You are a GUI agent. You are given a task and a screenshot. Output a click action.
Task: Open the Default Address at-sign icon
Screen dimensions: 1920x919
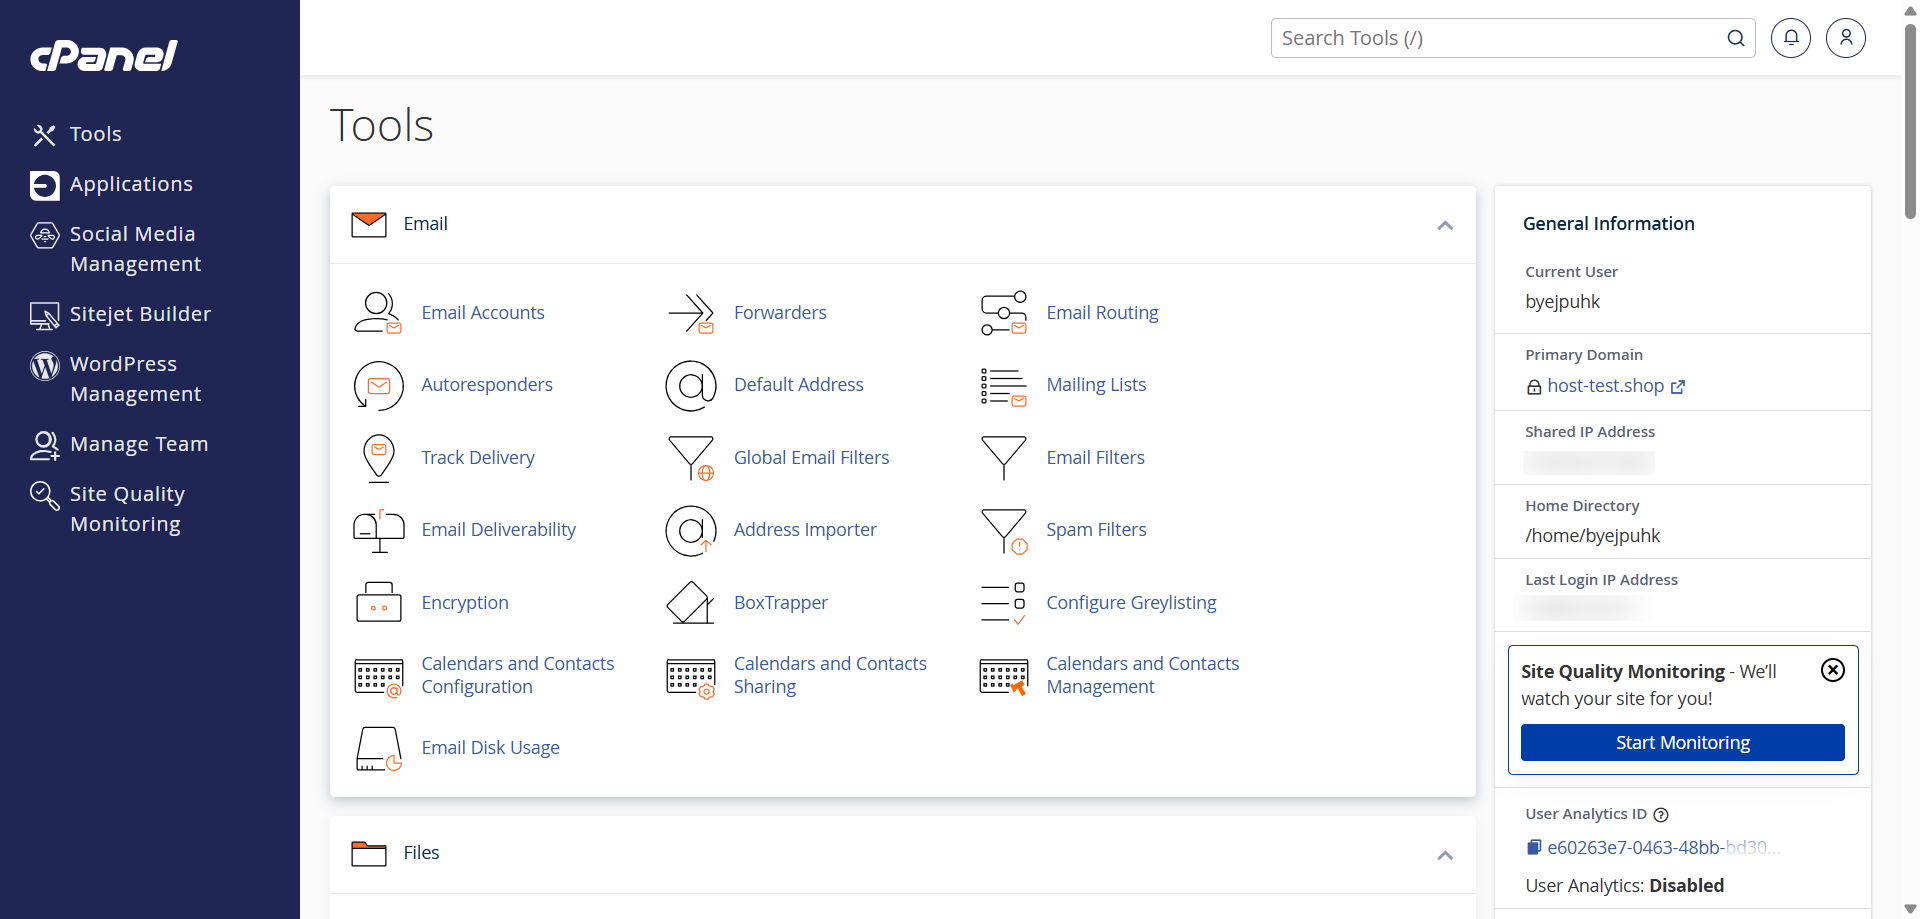coord(691,386)
